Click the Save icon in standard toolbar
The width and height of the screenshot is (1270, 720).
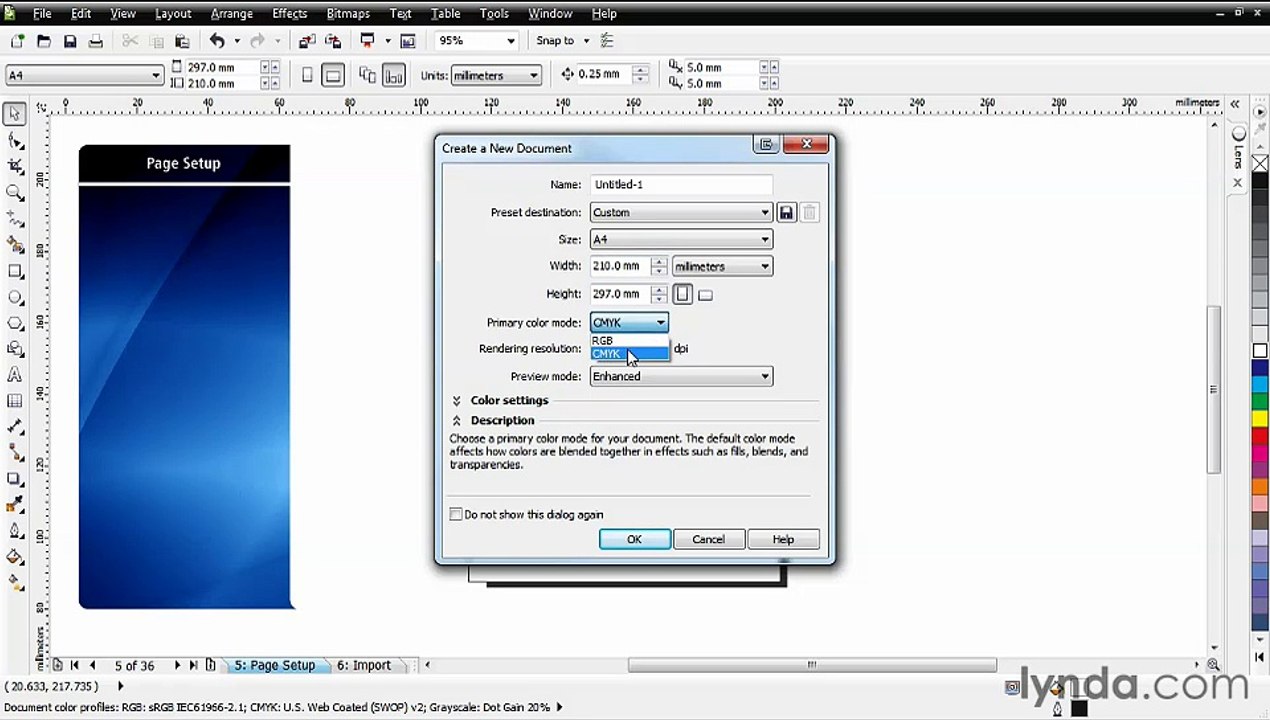(x=70, y=41)
